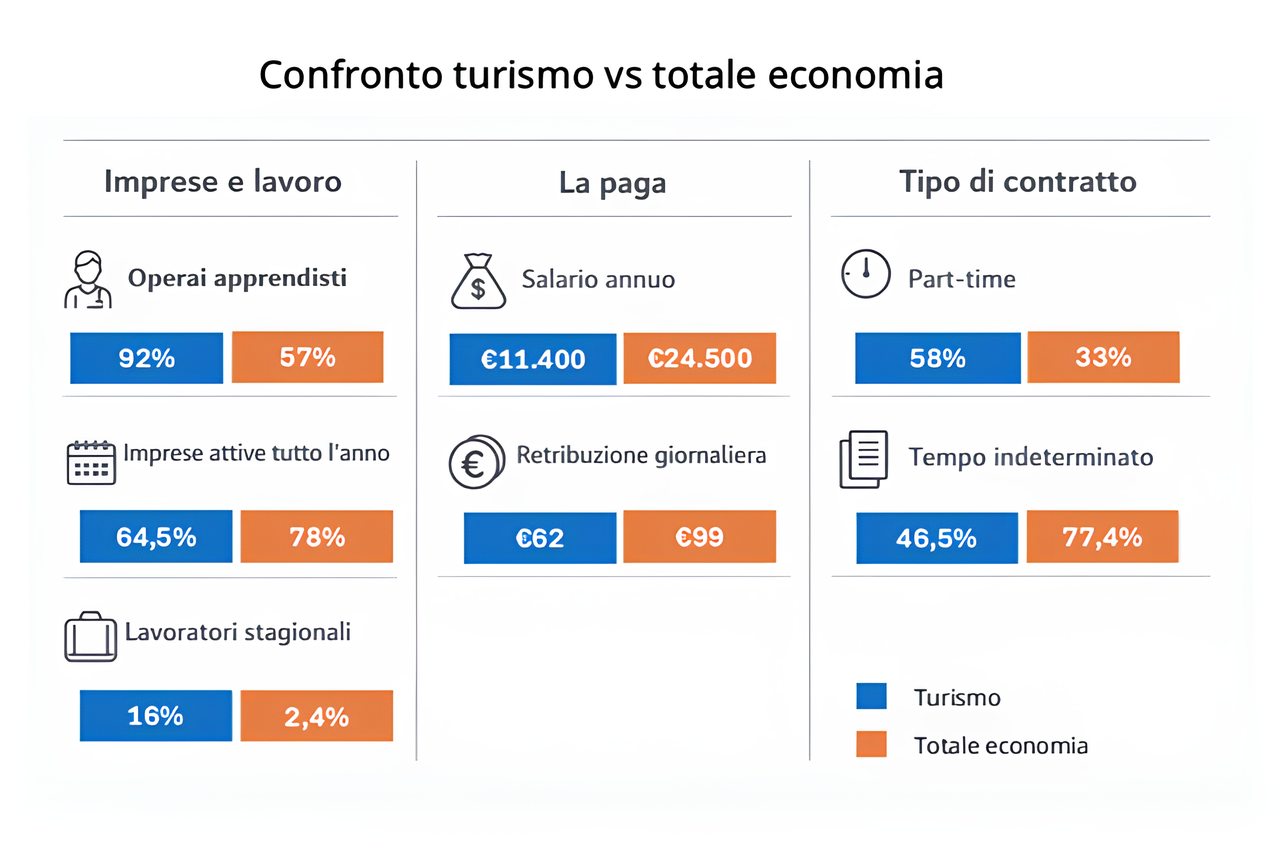Click the title Confronto turismo vs totale economia
Viewport: 1276px width, 864px height.
(601, 76)
